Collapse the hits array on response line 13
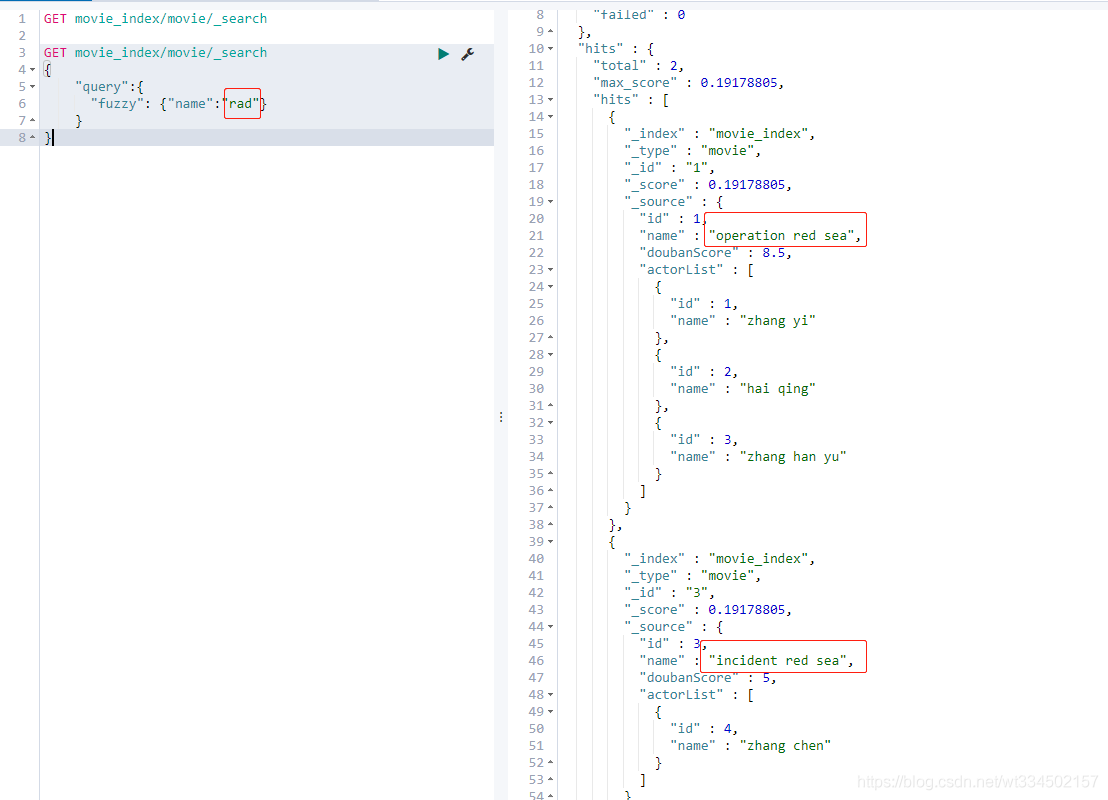This screenshot has width=1108, height=800. click(550, 100)
